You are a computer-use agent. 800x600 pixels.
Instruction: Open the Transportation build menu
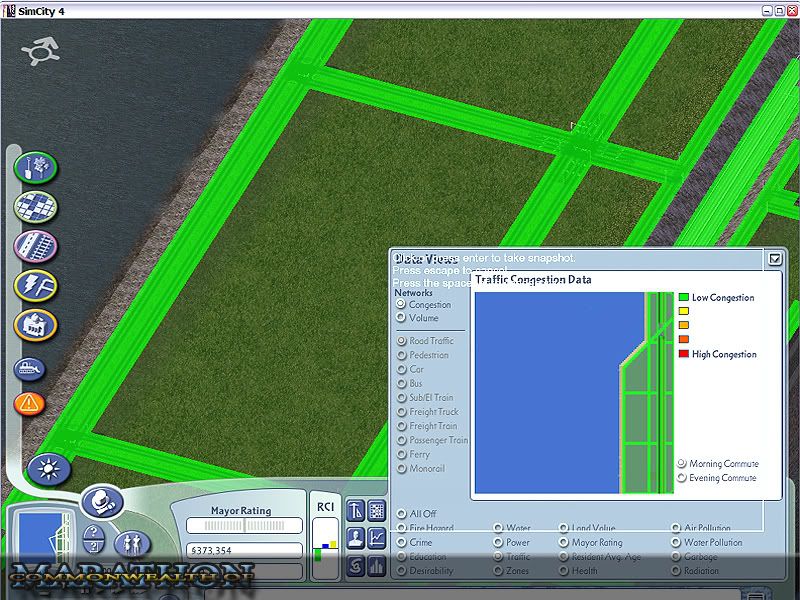[x=35, y=246]
